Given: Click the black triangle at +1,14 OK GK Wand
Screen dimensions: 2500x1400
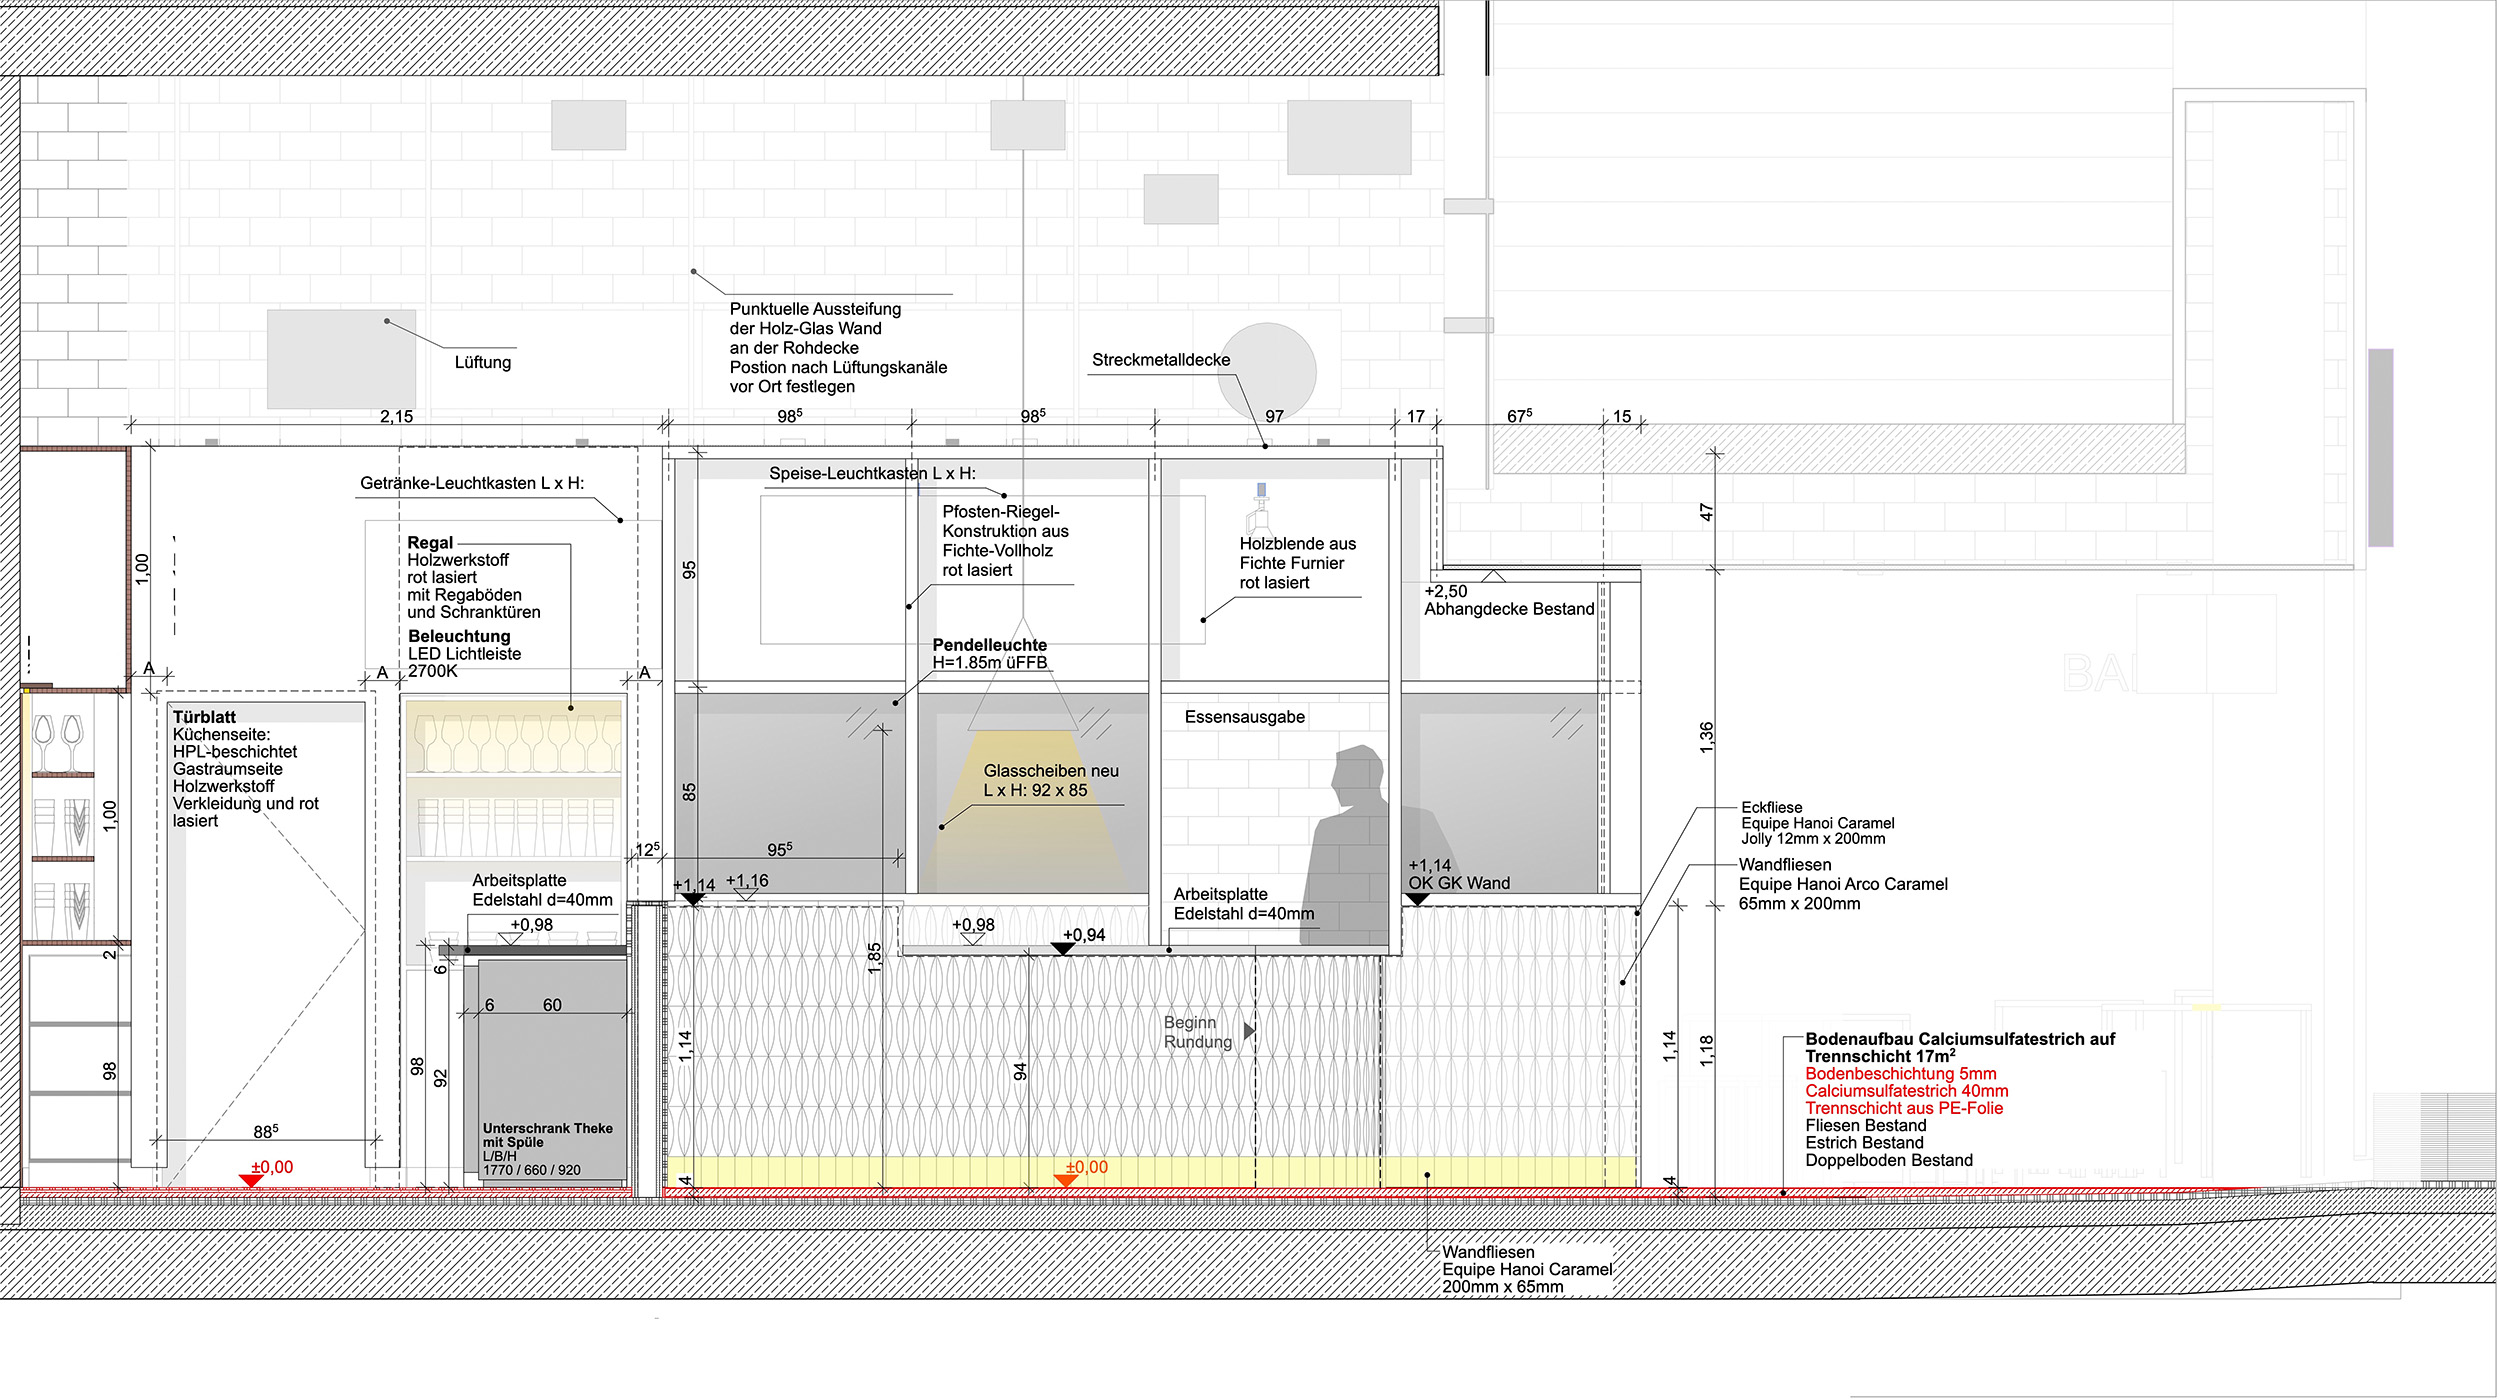Looking at the screenshot, I should pos(1417,900).
